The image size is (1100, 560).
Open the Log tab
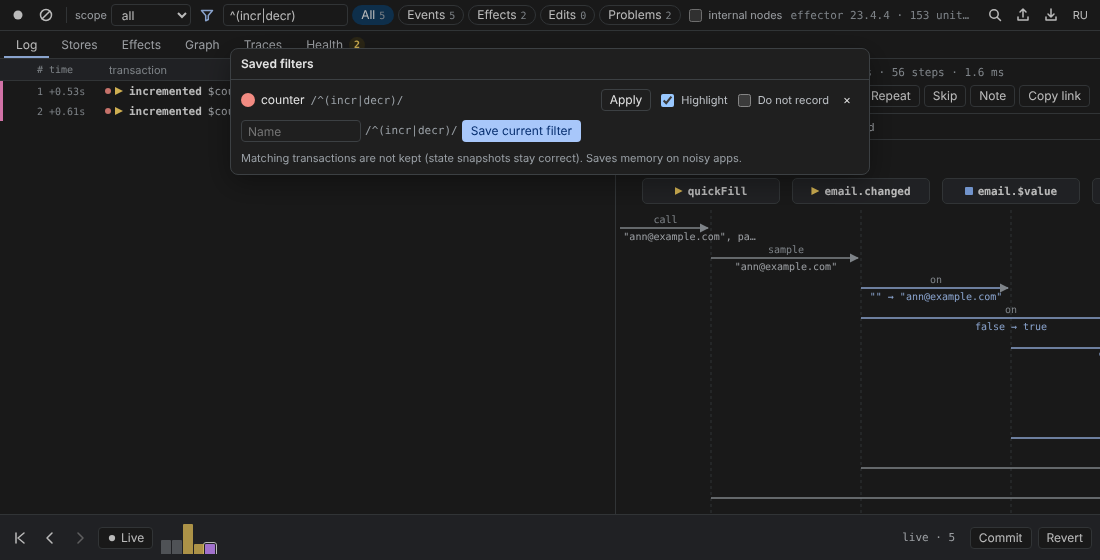point(27,45)
